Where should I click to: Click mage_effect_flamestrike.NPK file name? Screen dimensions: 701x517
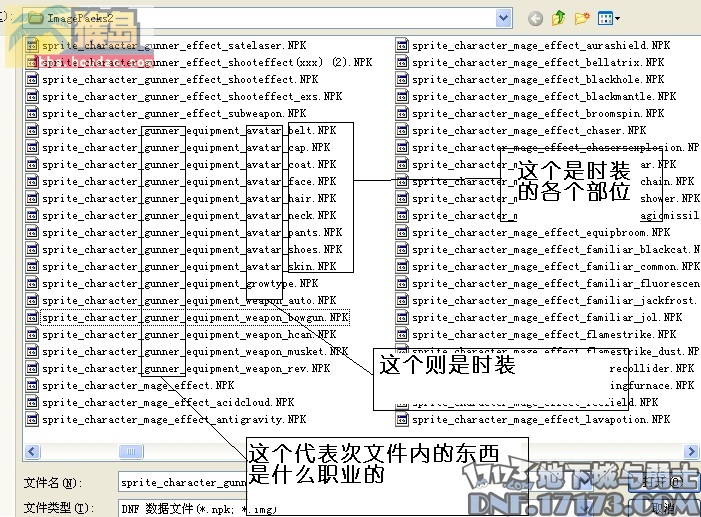click(544, 334)
